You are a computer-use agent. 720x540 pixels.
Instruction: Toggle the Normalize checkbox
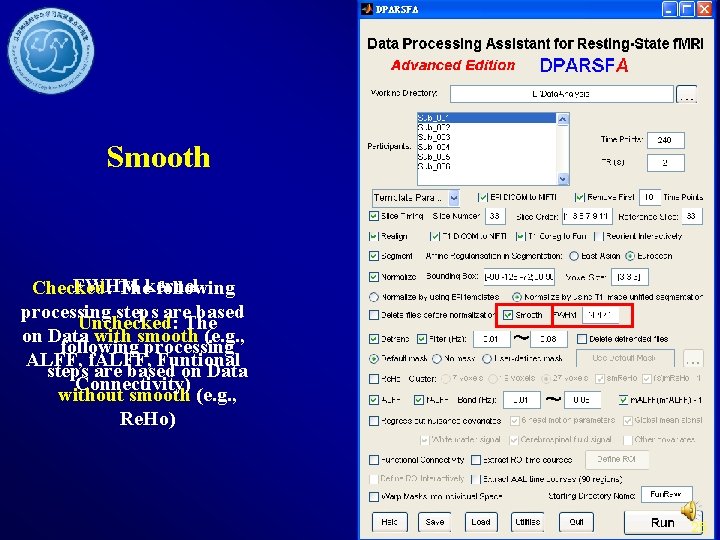tap(374, 277)
